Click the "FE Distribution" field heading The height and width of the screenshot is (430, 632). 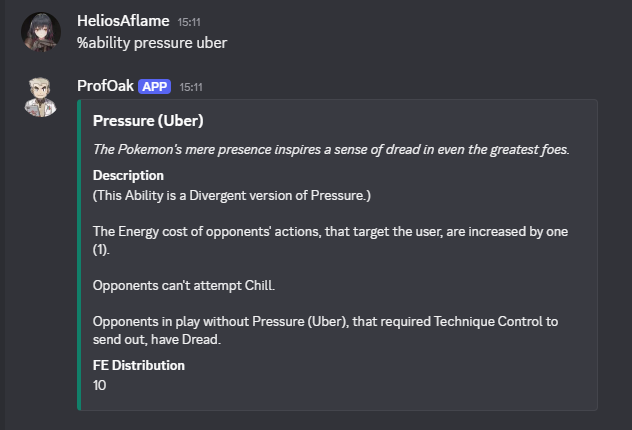point(139,366)
